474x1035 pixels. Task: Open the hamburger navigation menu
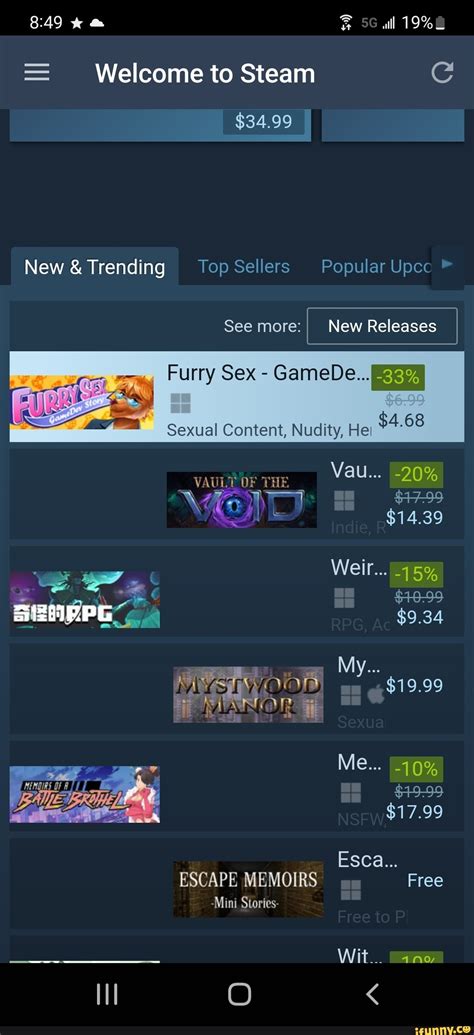(x=37, y=73)
